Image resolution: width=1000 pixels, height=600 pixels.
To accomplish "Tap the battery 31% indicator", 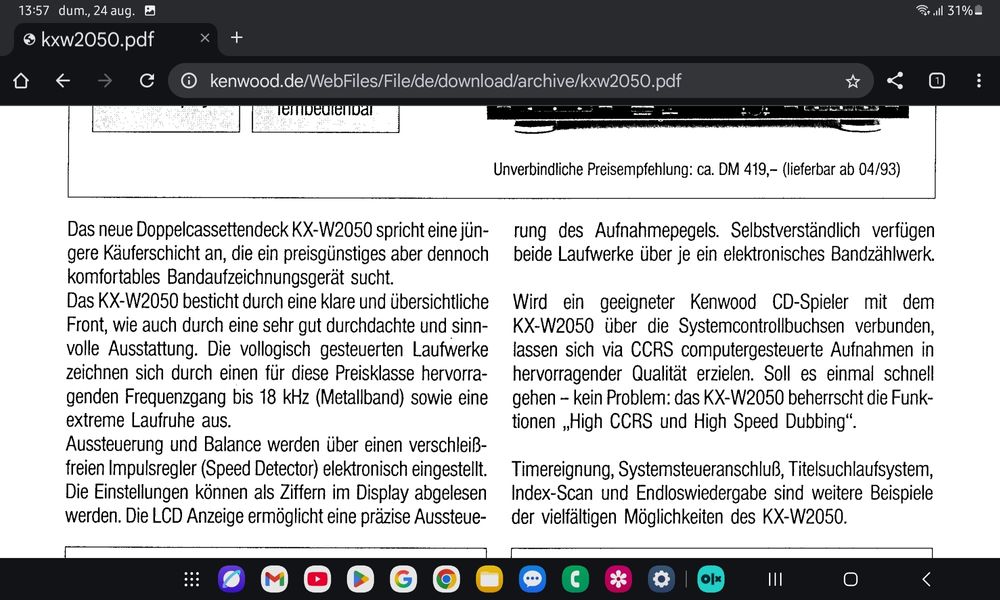I will pyautogui.click(x=965, y=10).
